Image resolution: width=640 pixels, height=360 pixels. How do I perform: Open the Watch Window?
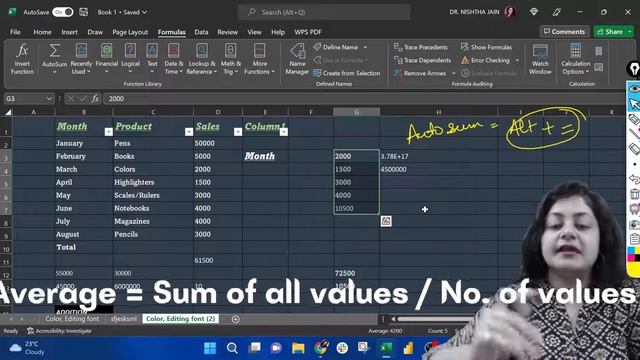[540, 59]
